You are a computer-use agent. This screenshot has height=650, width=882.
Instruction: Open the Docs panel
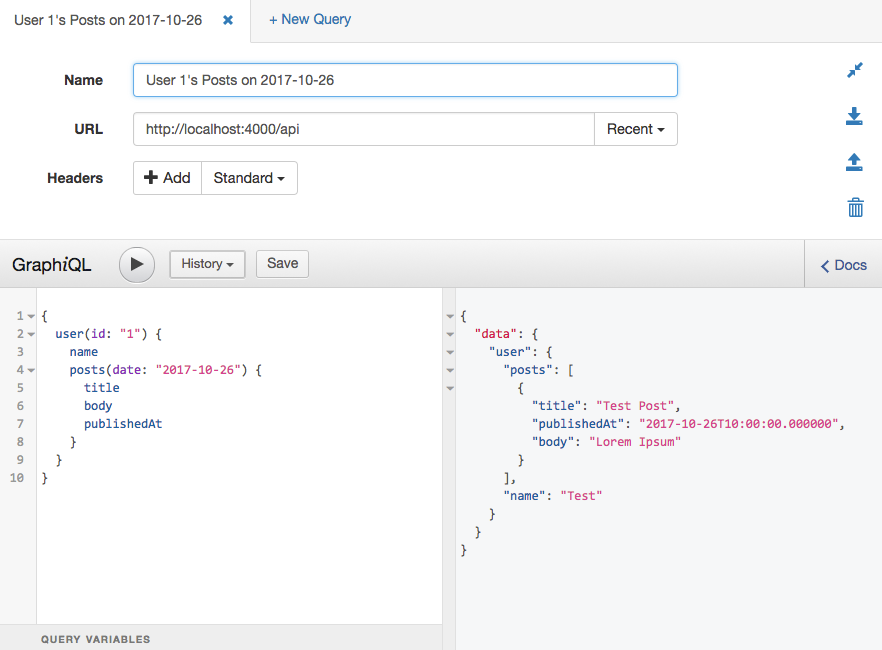pyautogui.click(x=843, y=265)
